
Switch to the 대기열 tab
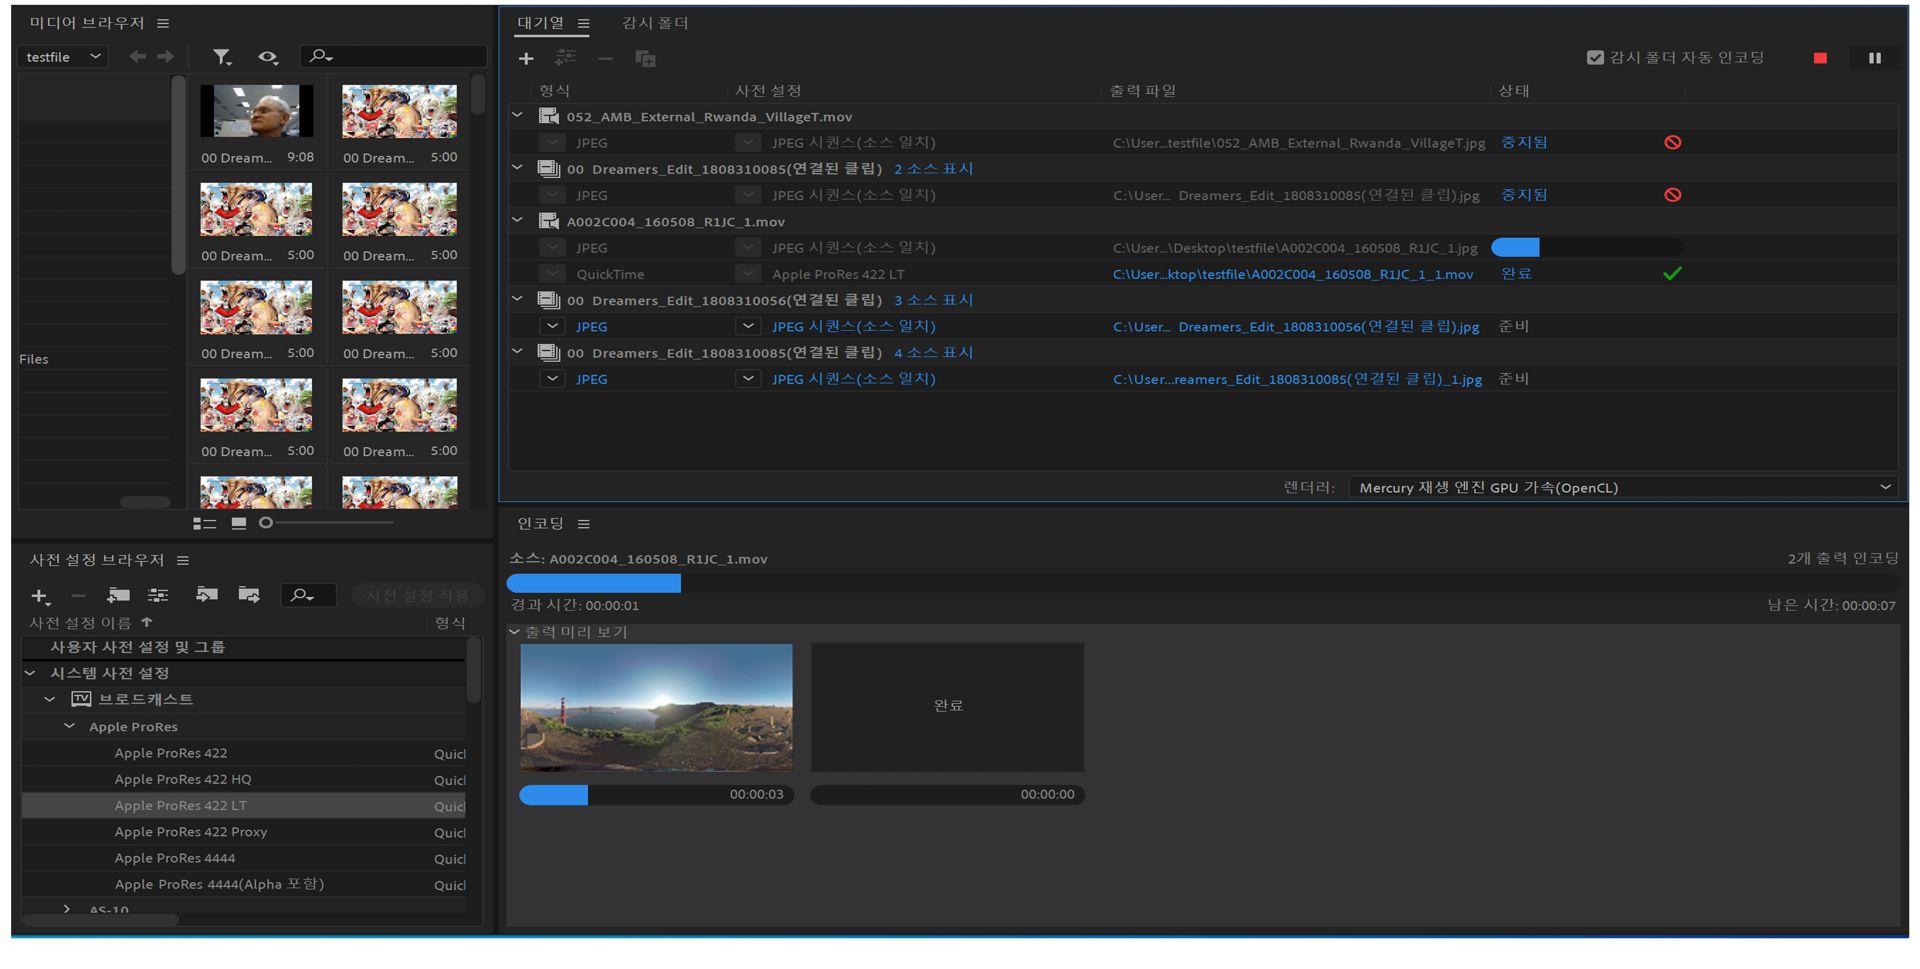tap(541, 23)
